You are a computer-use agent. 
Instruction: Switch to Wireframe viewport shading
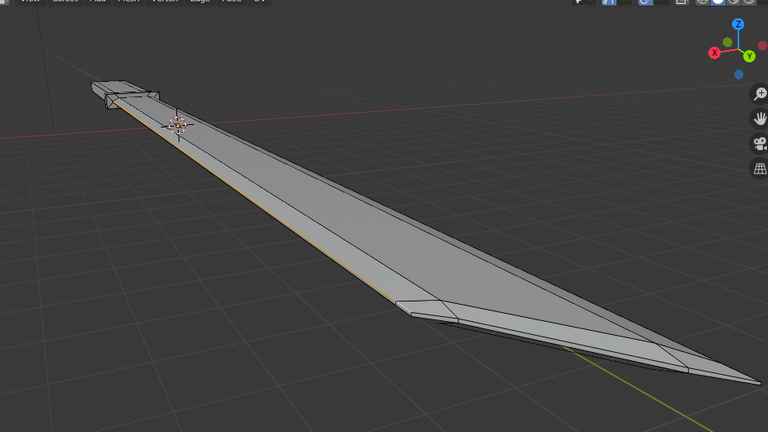(x=702, y=2)
